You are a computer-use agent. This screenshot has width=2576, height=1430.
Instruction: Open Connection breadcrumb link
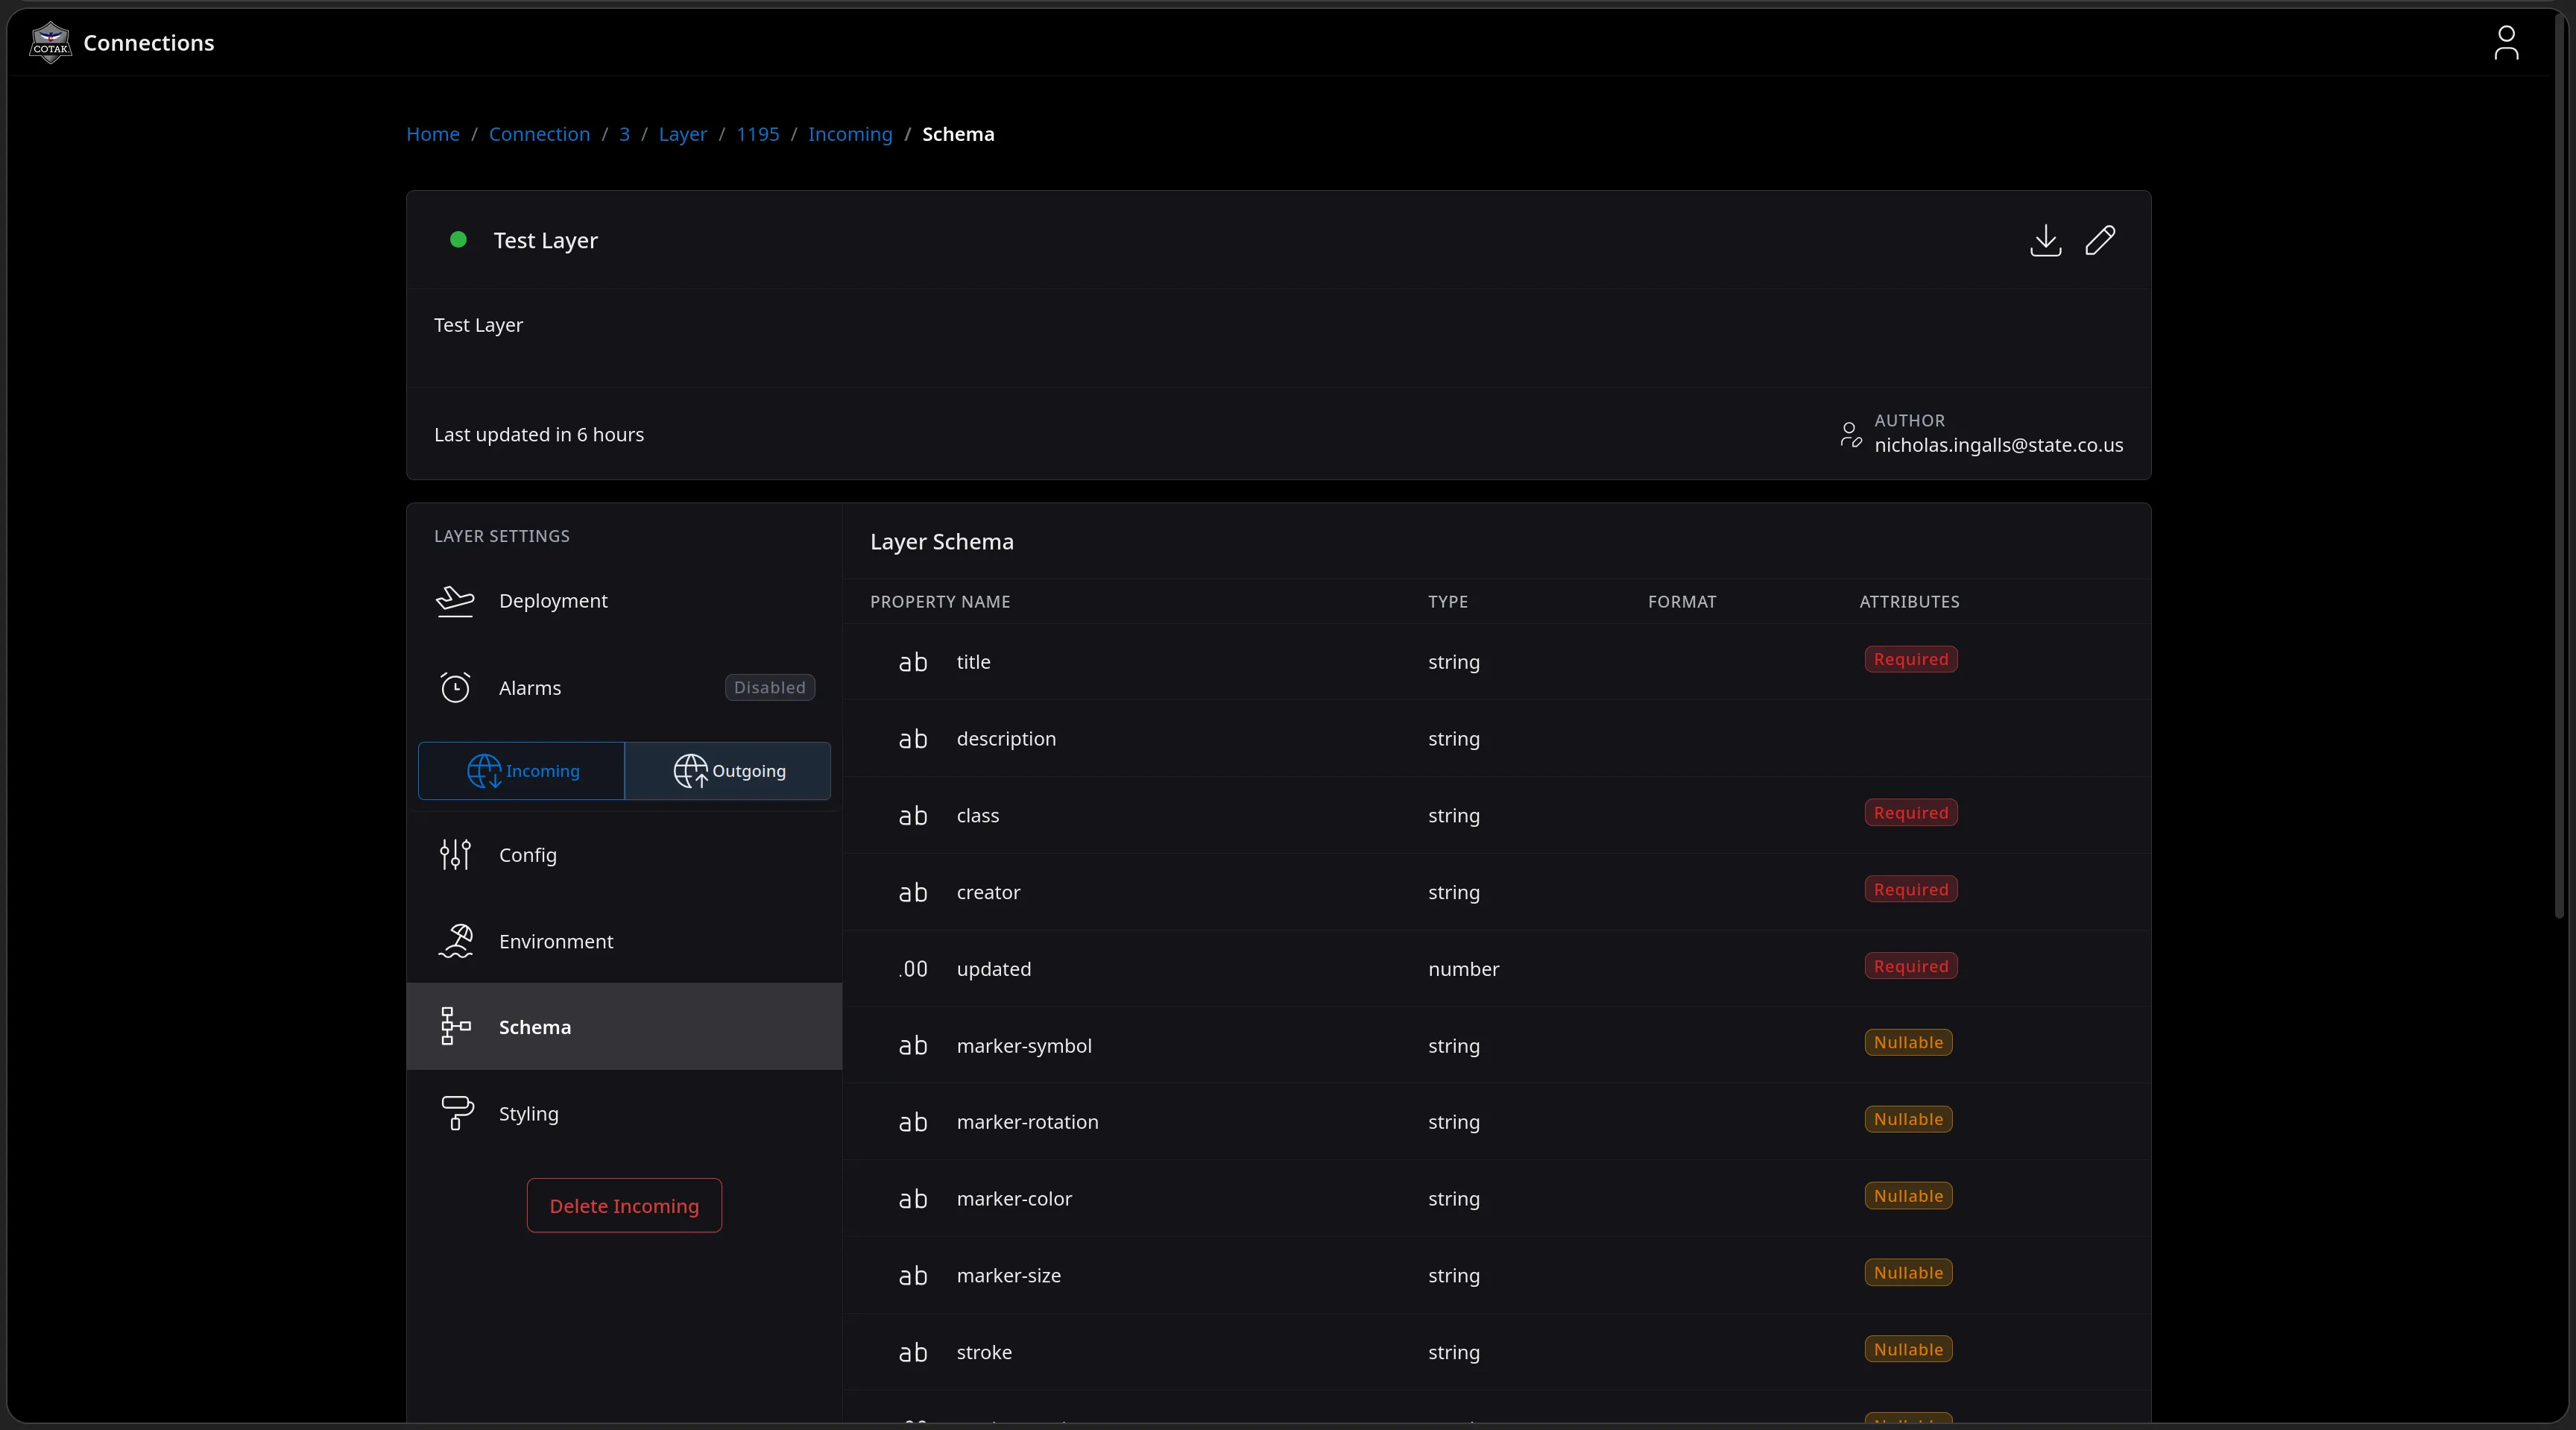click(x=539, y=134)
